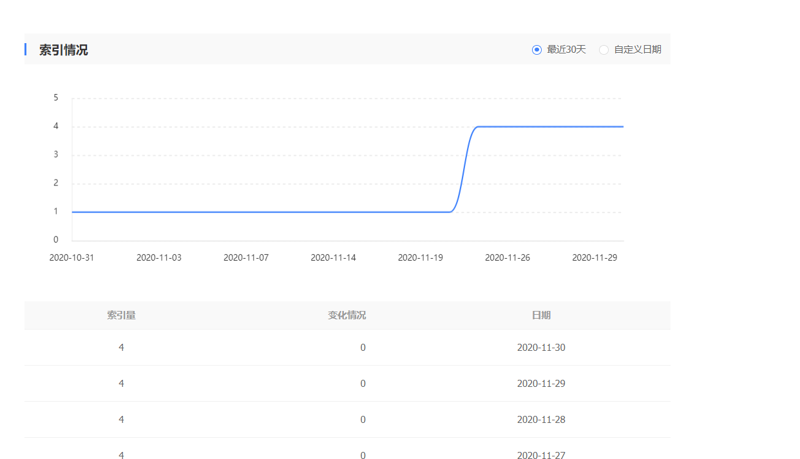Click the 2020-11-19 x-axis label

coord(420,258)
